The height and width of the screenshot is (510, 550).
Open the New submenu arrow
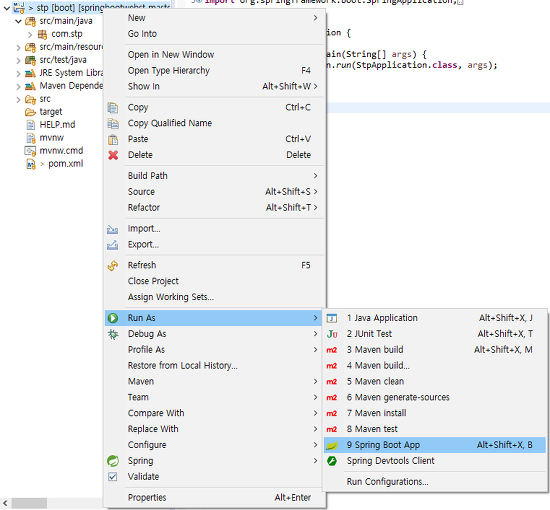coord(315,18)
